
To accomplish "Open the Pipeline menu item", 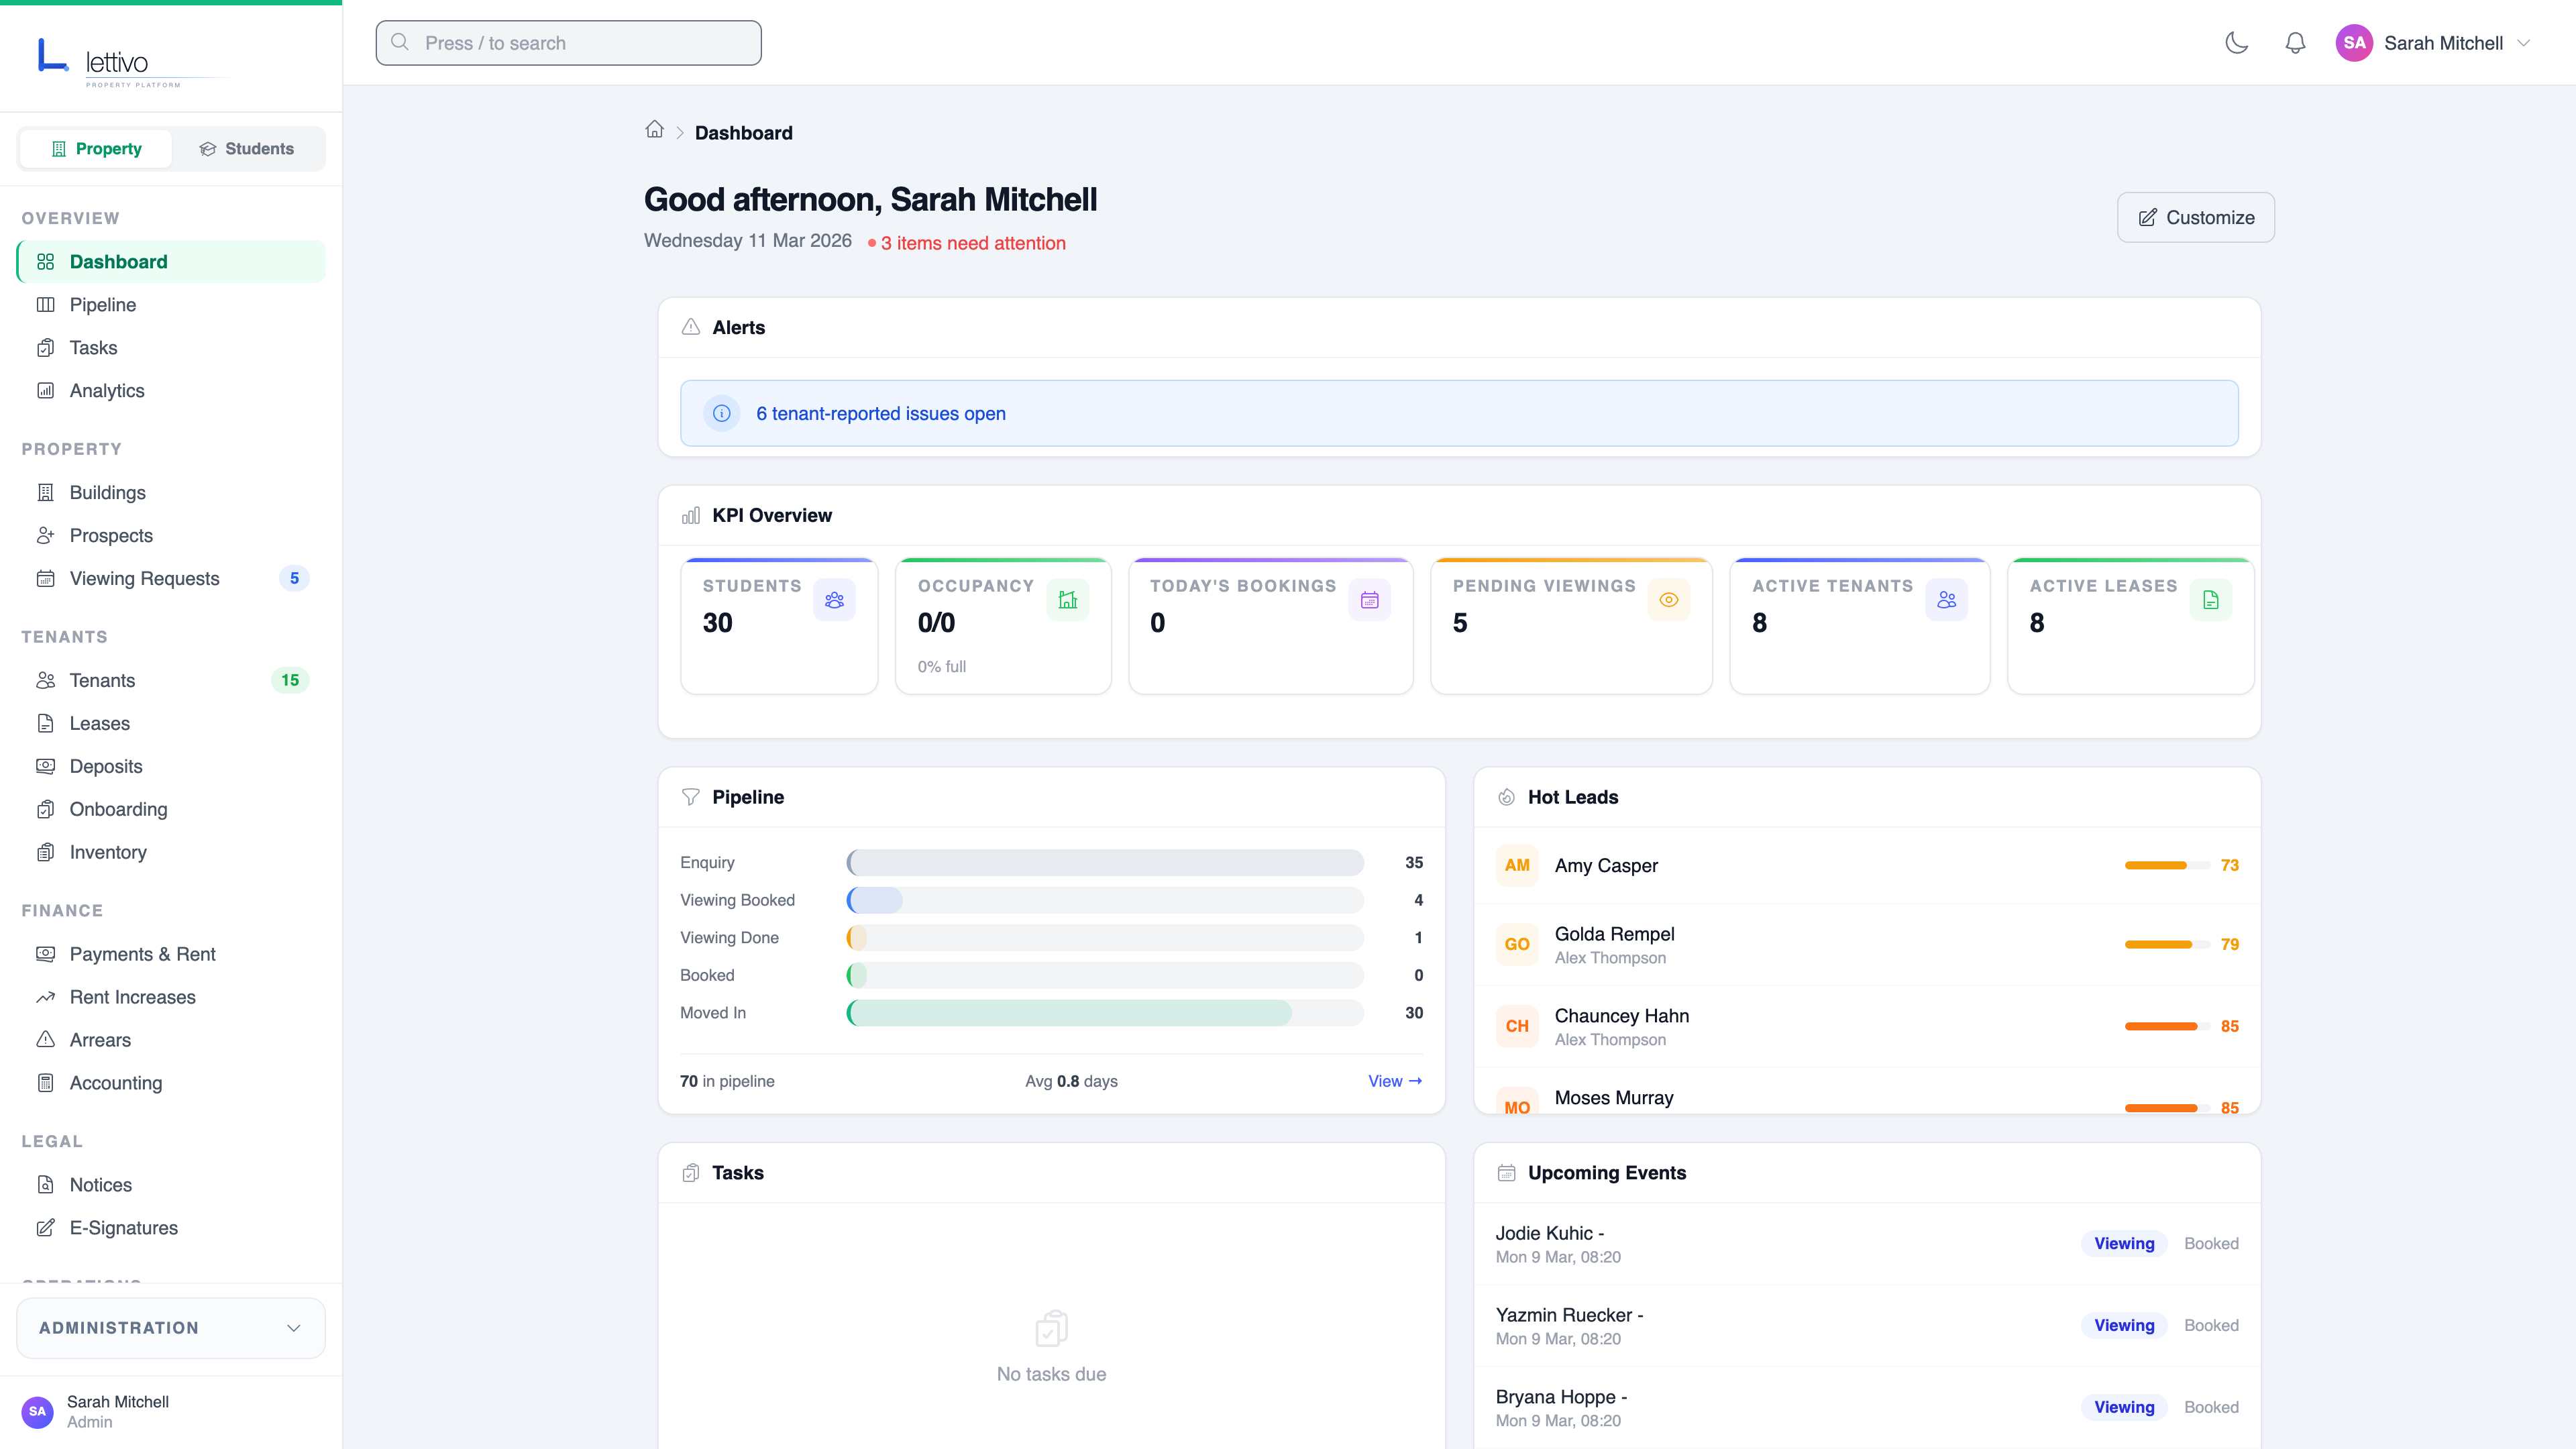I will pos(103,305).
